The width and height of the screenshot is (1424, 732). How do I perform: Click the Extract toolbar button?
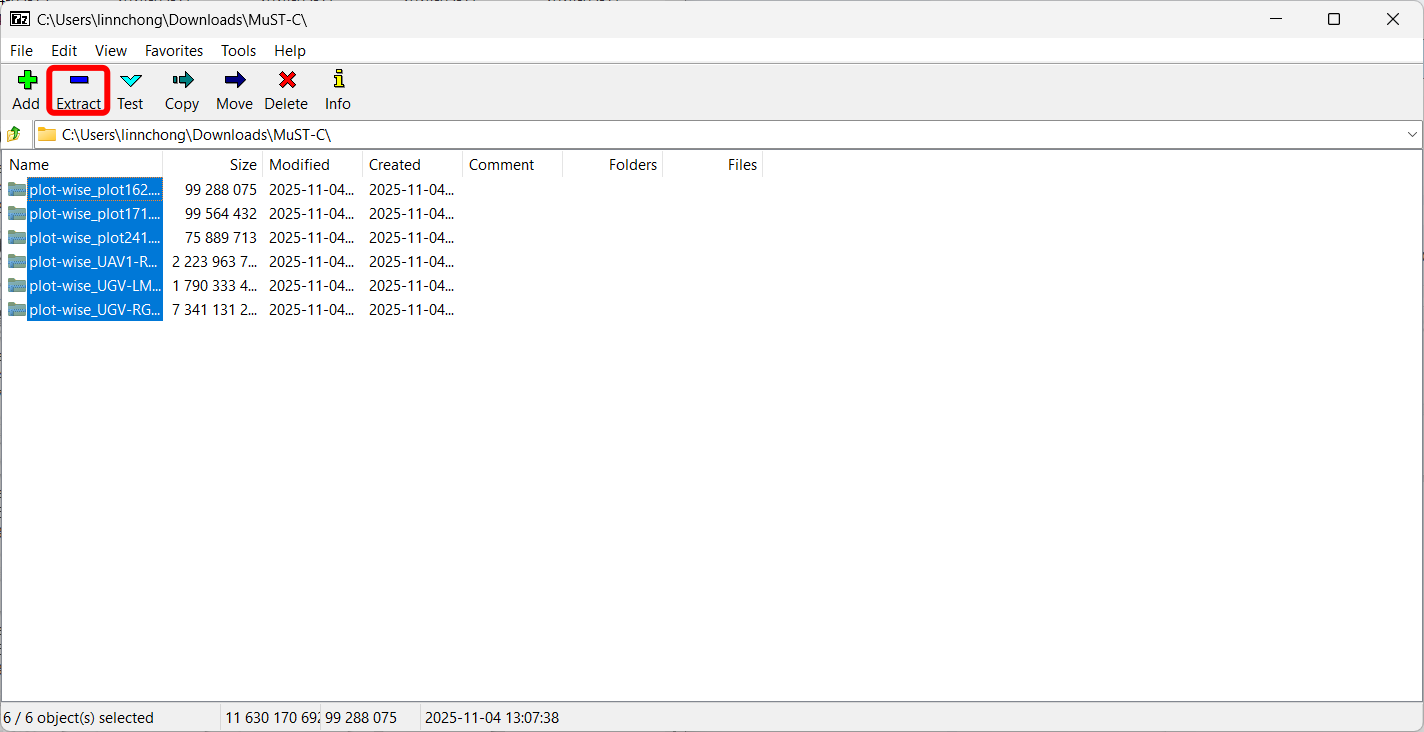point(78,90)
